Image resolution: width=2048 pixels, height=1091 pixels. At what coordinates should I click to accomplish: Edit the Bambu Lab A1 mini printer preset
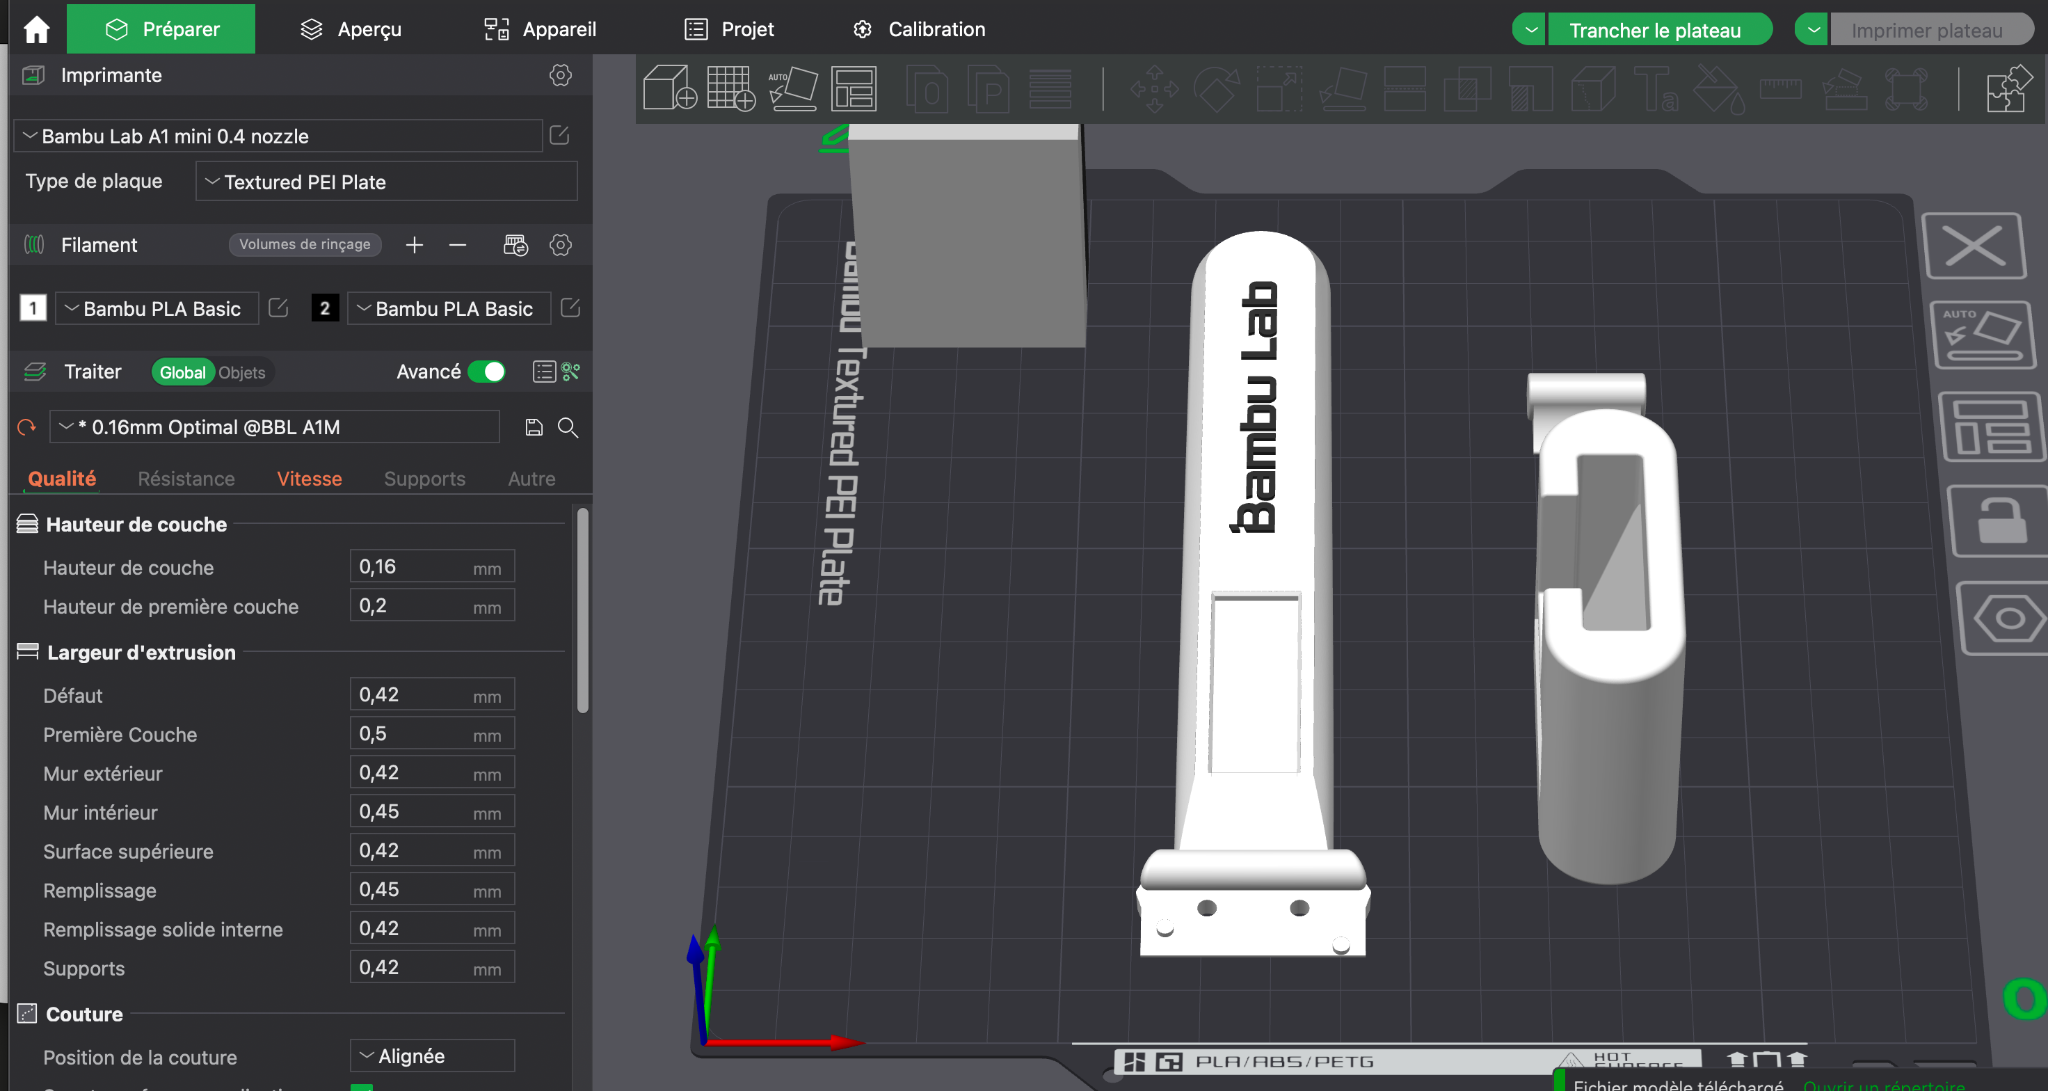(560, 135)
